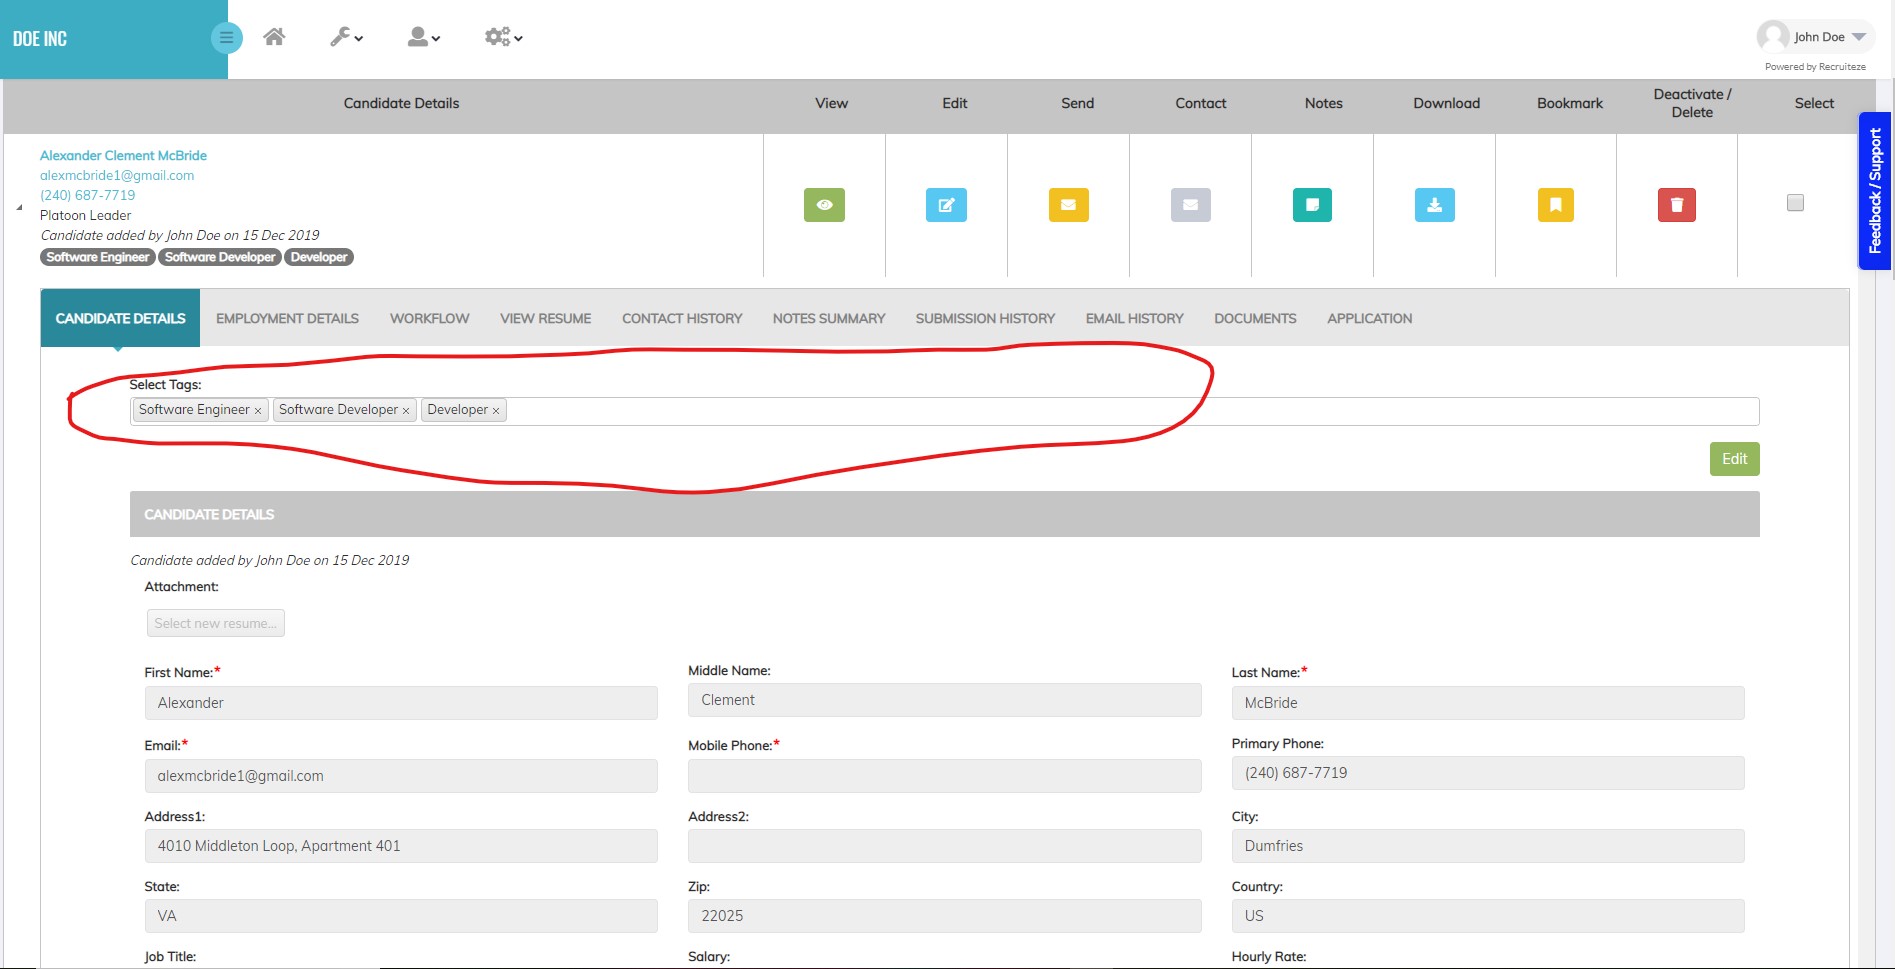Expand the gears settings dropdown in the toolbar
This screenshot has width=1895, height=969.
click(x=502, y=36)
